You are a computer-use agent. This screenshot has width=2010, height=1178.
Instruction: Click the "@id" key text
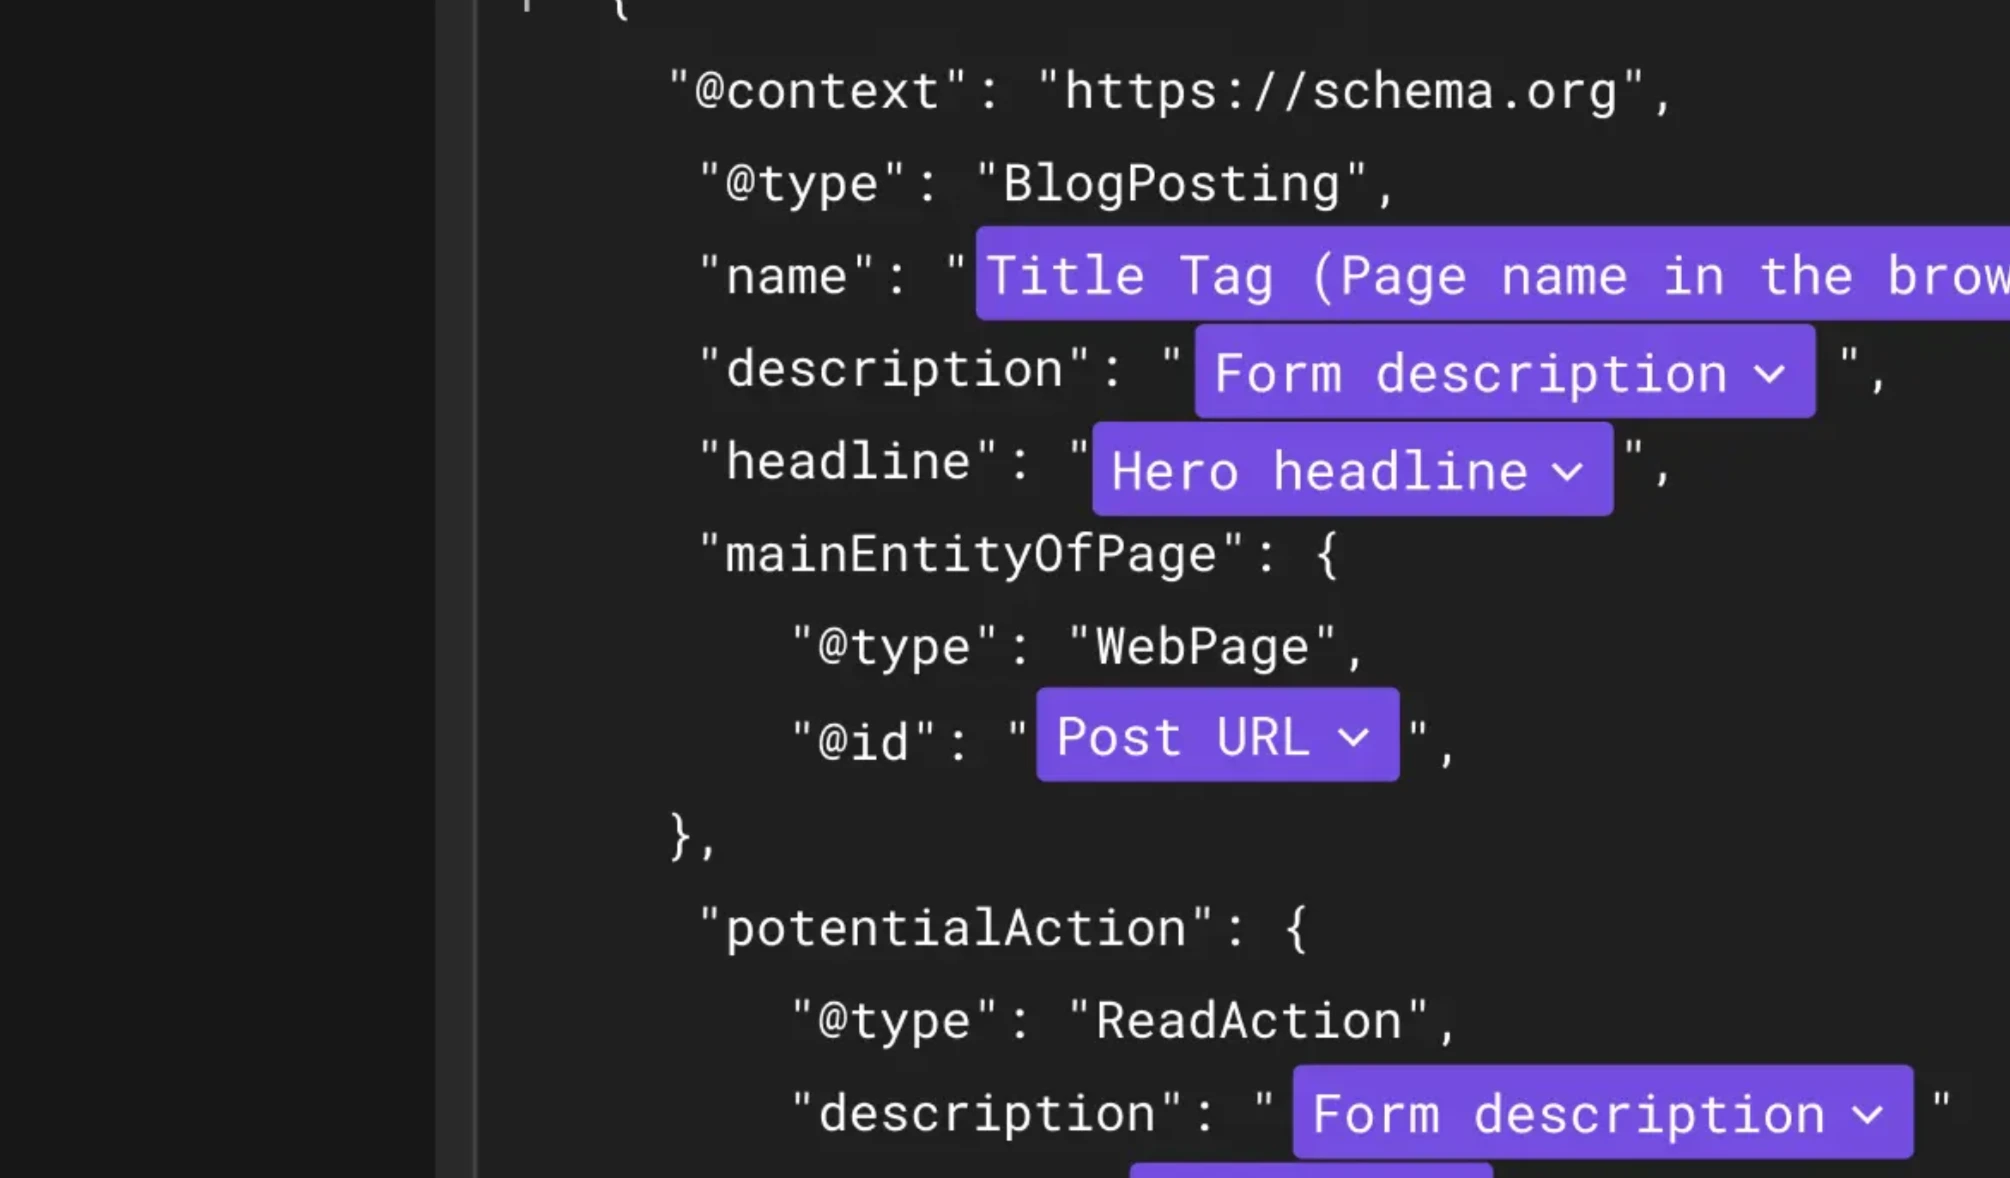tap(863, 741)
